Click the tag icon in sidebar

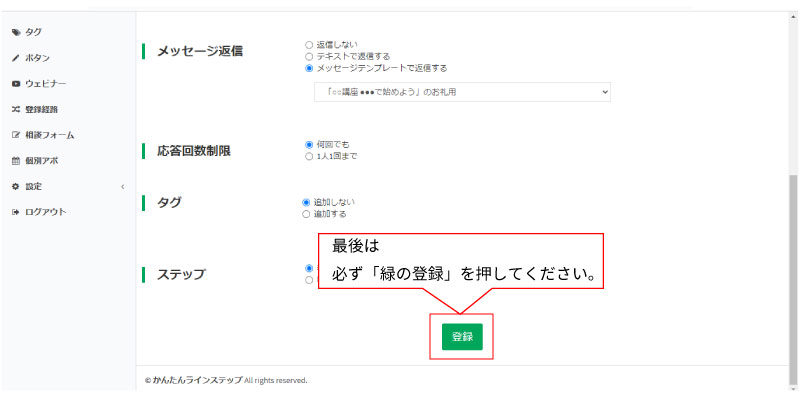[15, 32]
